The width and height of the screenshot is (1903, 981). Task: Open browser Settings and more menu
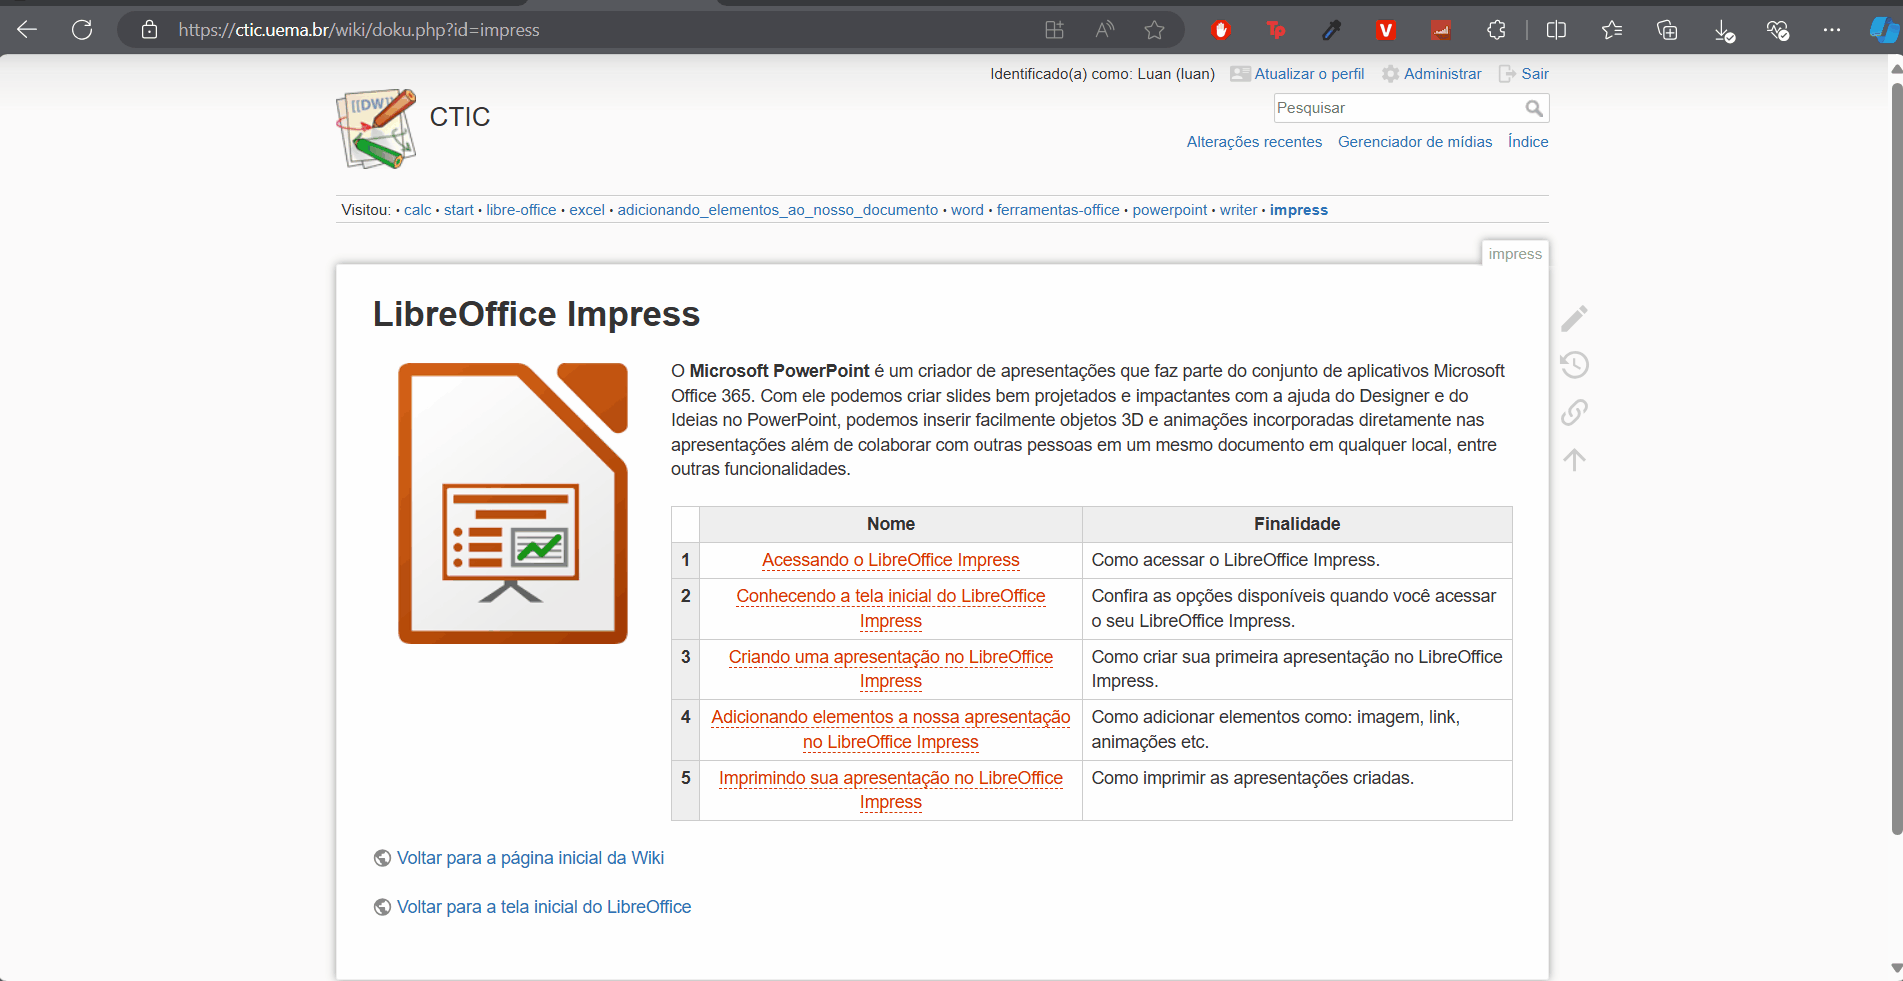click(1831, 30)
